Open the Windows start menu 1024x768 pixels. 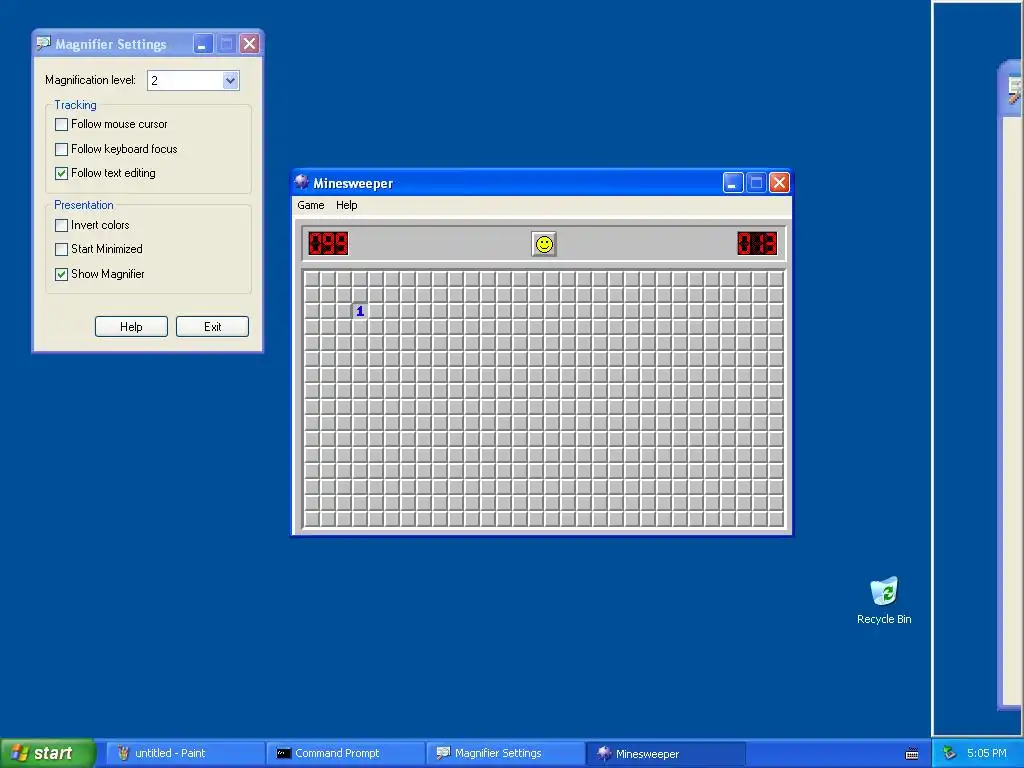click(48, 753)
